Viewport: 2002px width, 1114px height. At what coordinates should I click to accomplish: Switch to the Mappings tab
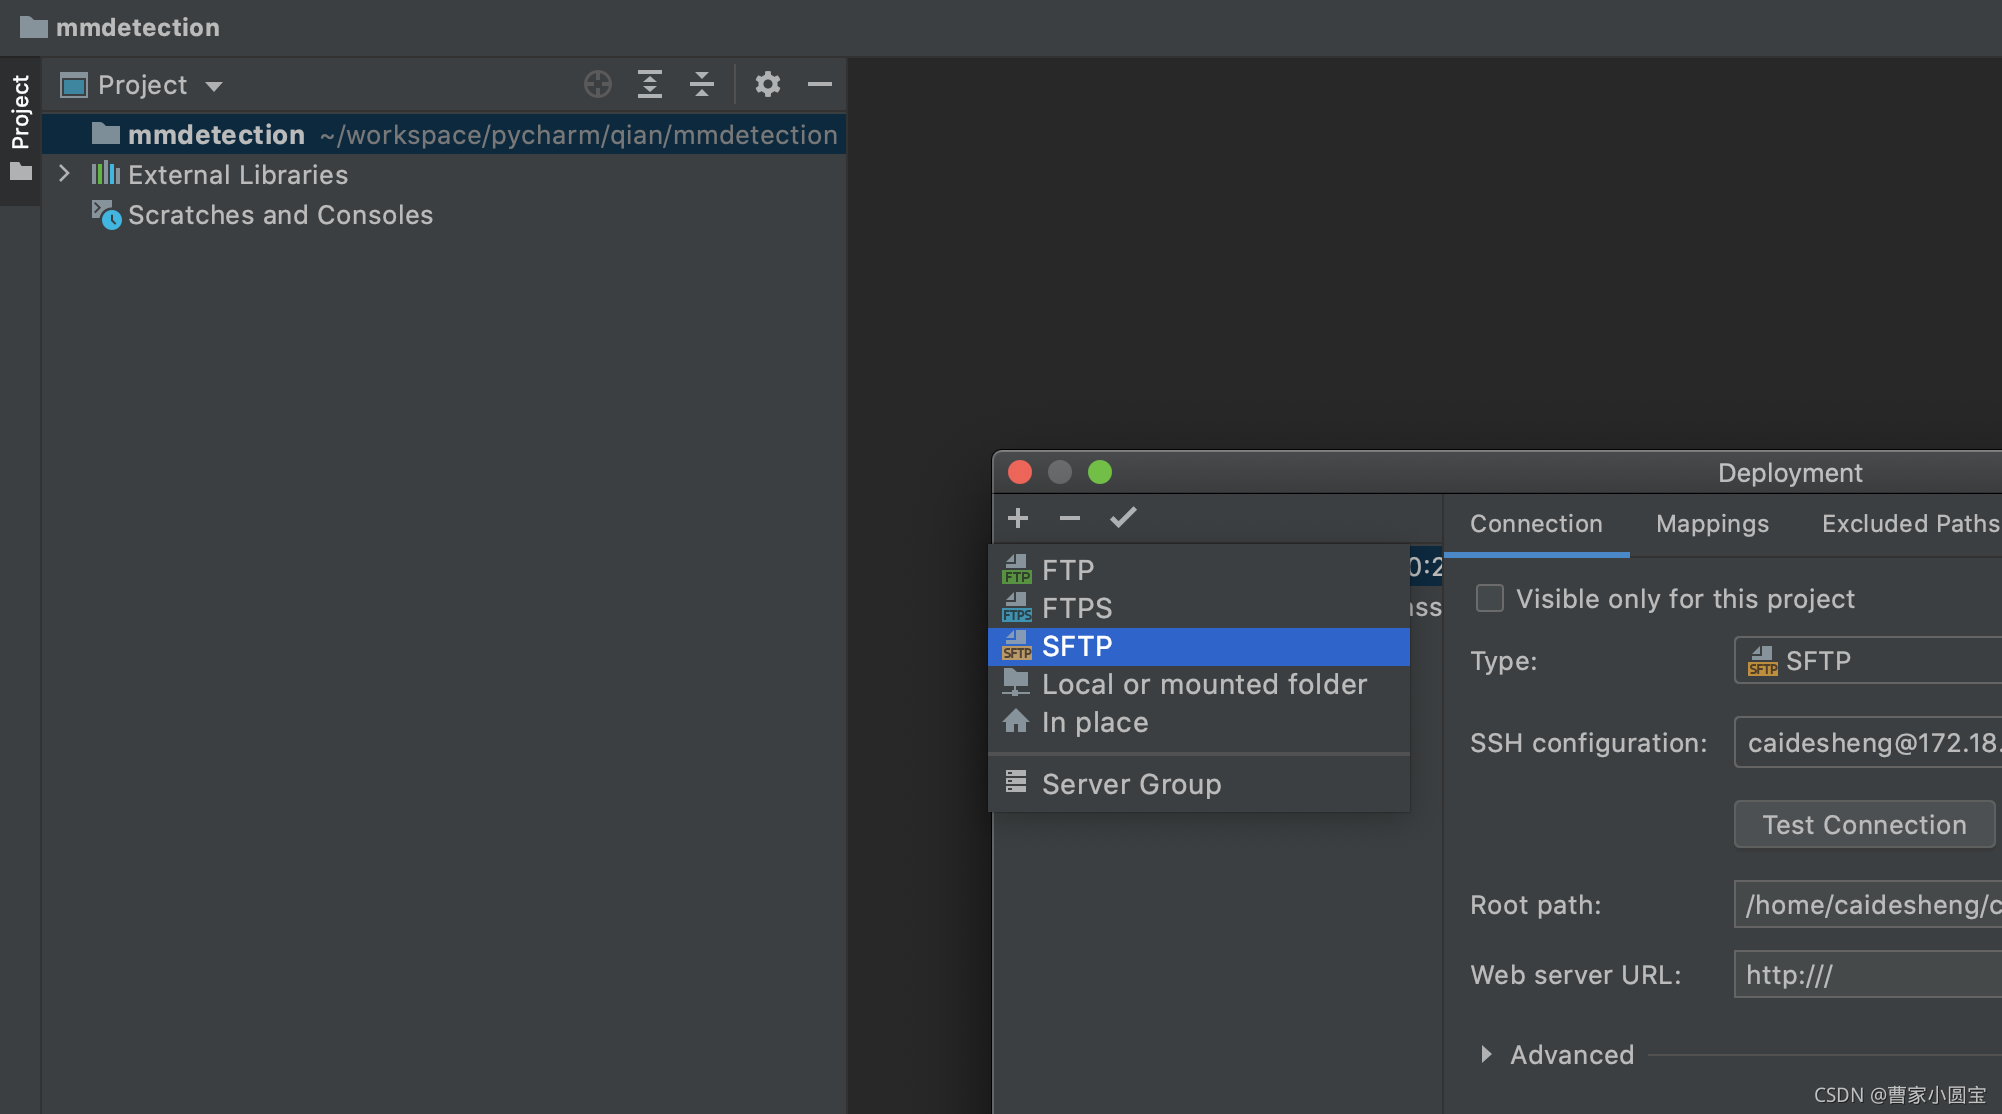point(1712,524)
